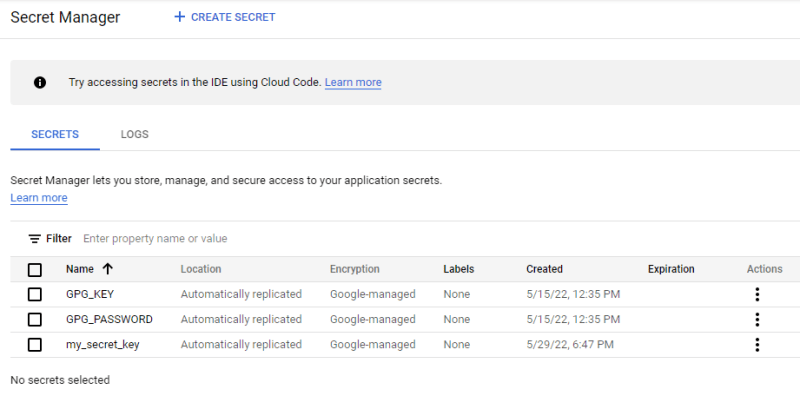
Task: Switch to the SECRETS tab
Action: [x=55, y=134]
